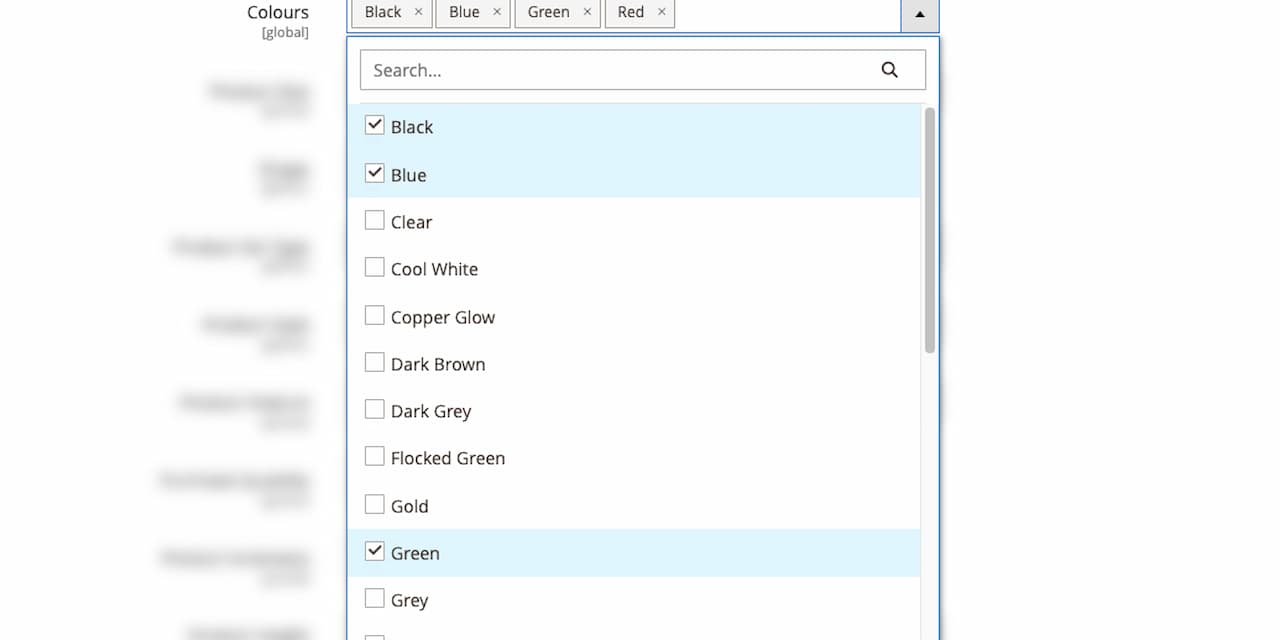Image resolution: width=1280 pixels, height=640 pixels.
Task: Click the colour list vertical scrollbar
Action: click(930, 230)
